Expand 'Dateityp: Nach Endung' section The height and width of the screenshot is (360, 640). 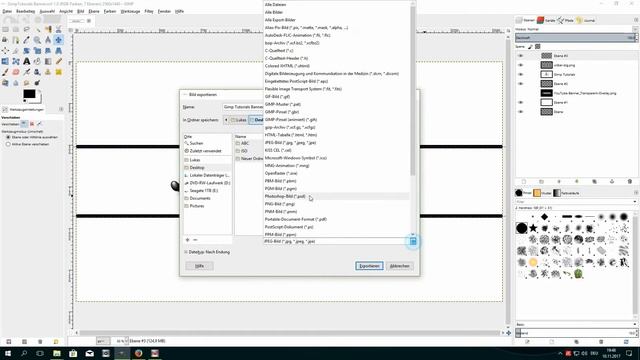[x=186, y=252]
